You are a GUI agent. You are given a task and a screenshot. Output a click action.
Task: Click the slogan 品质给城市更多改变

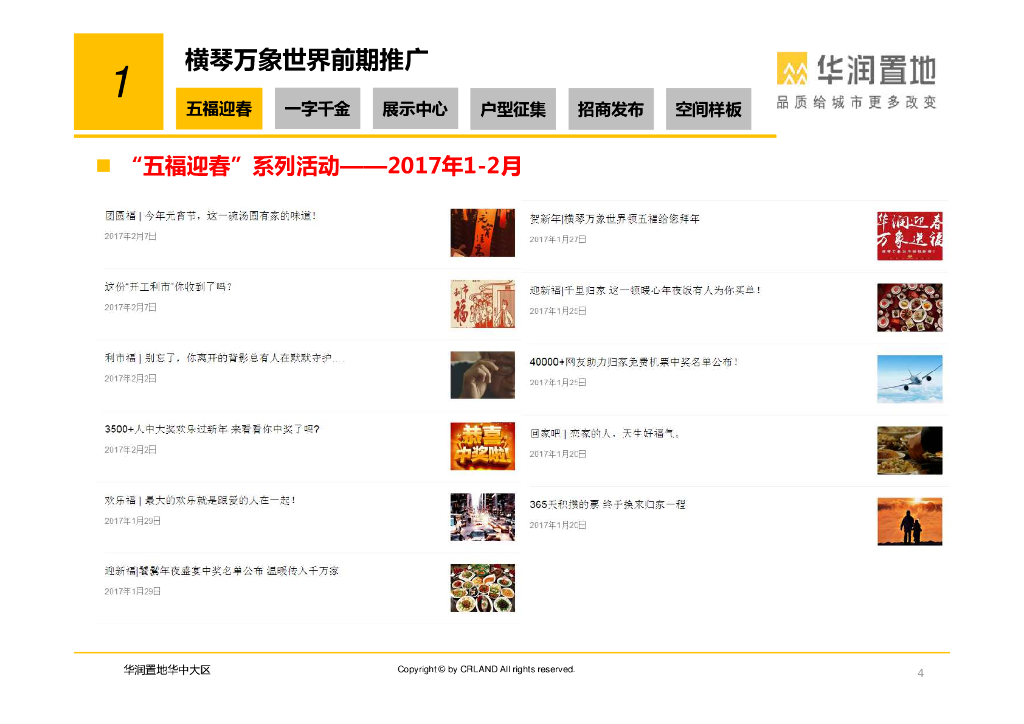point(857,102)
